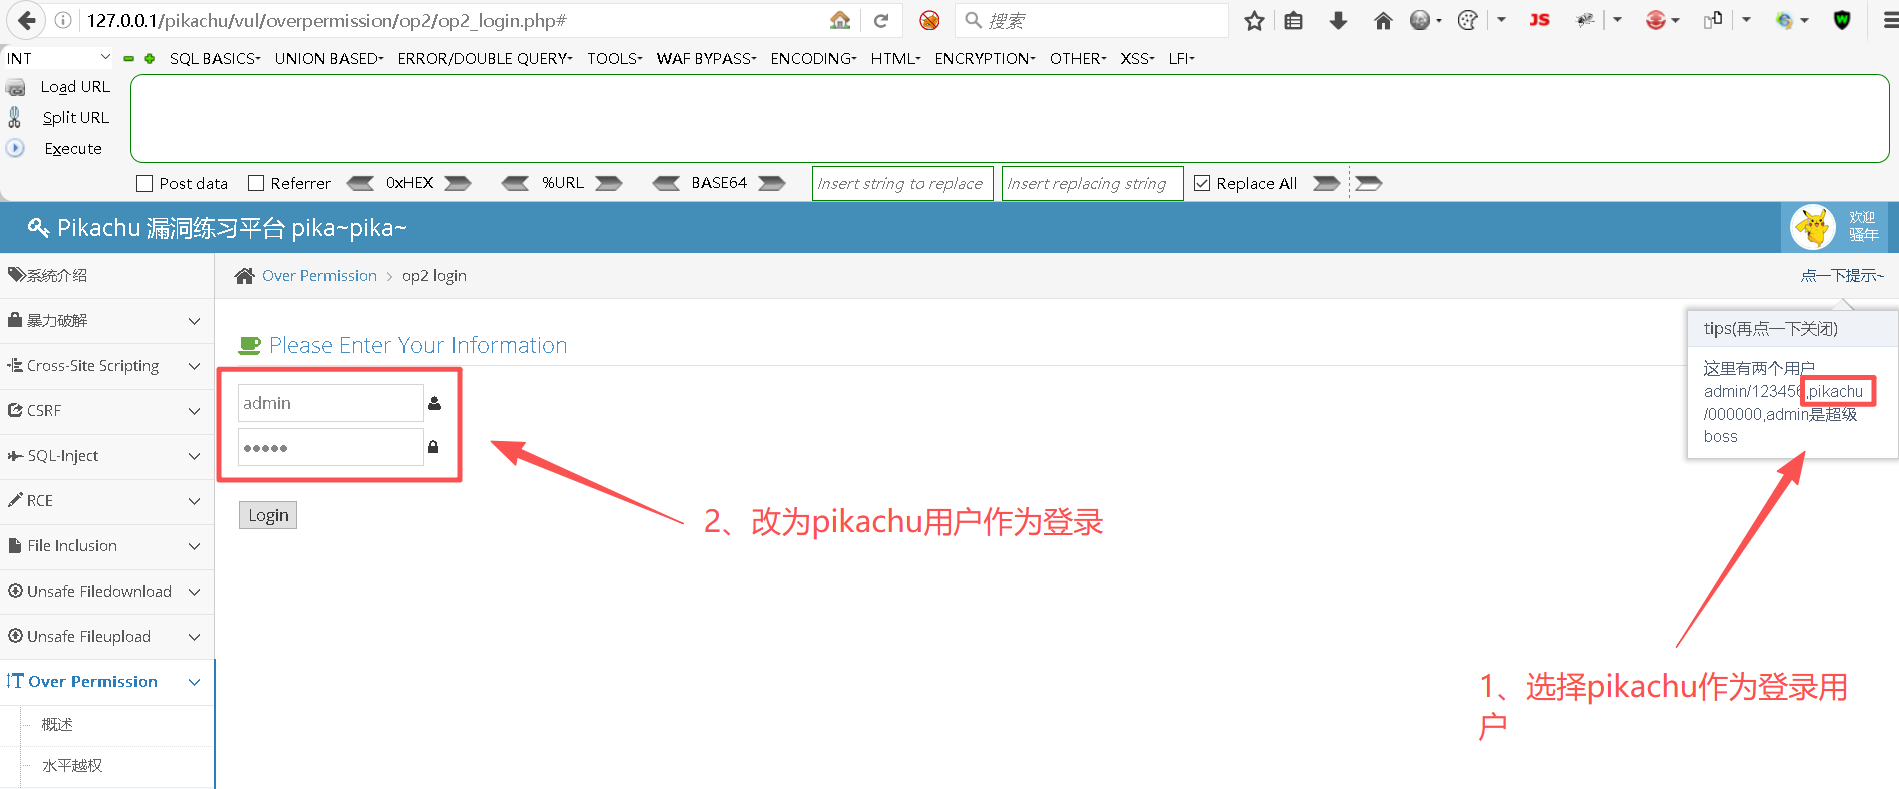The width and height of the screenshot is (1899, 789).
Task: Enable the Post data checkbox
Action: (145, 183)
